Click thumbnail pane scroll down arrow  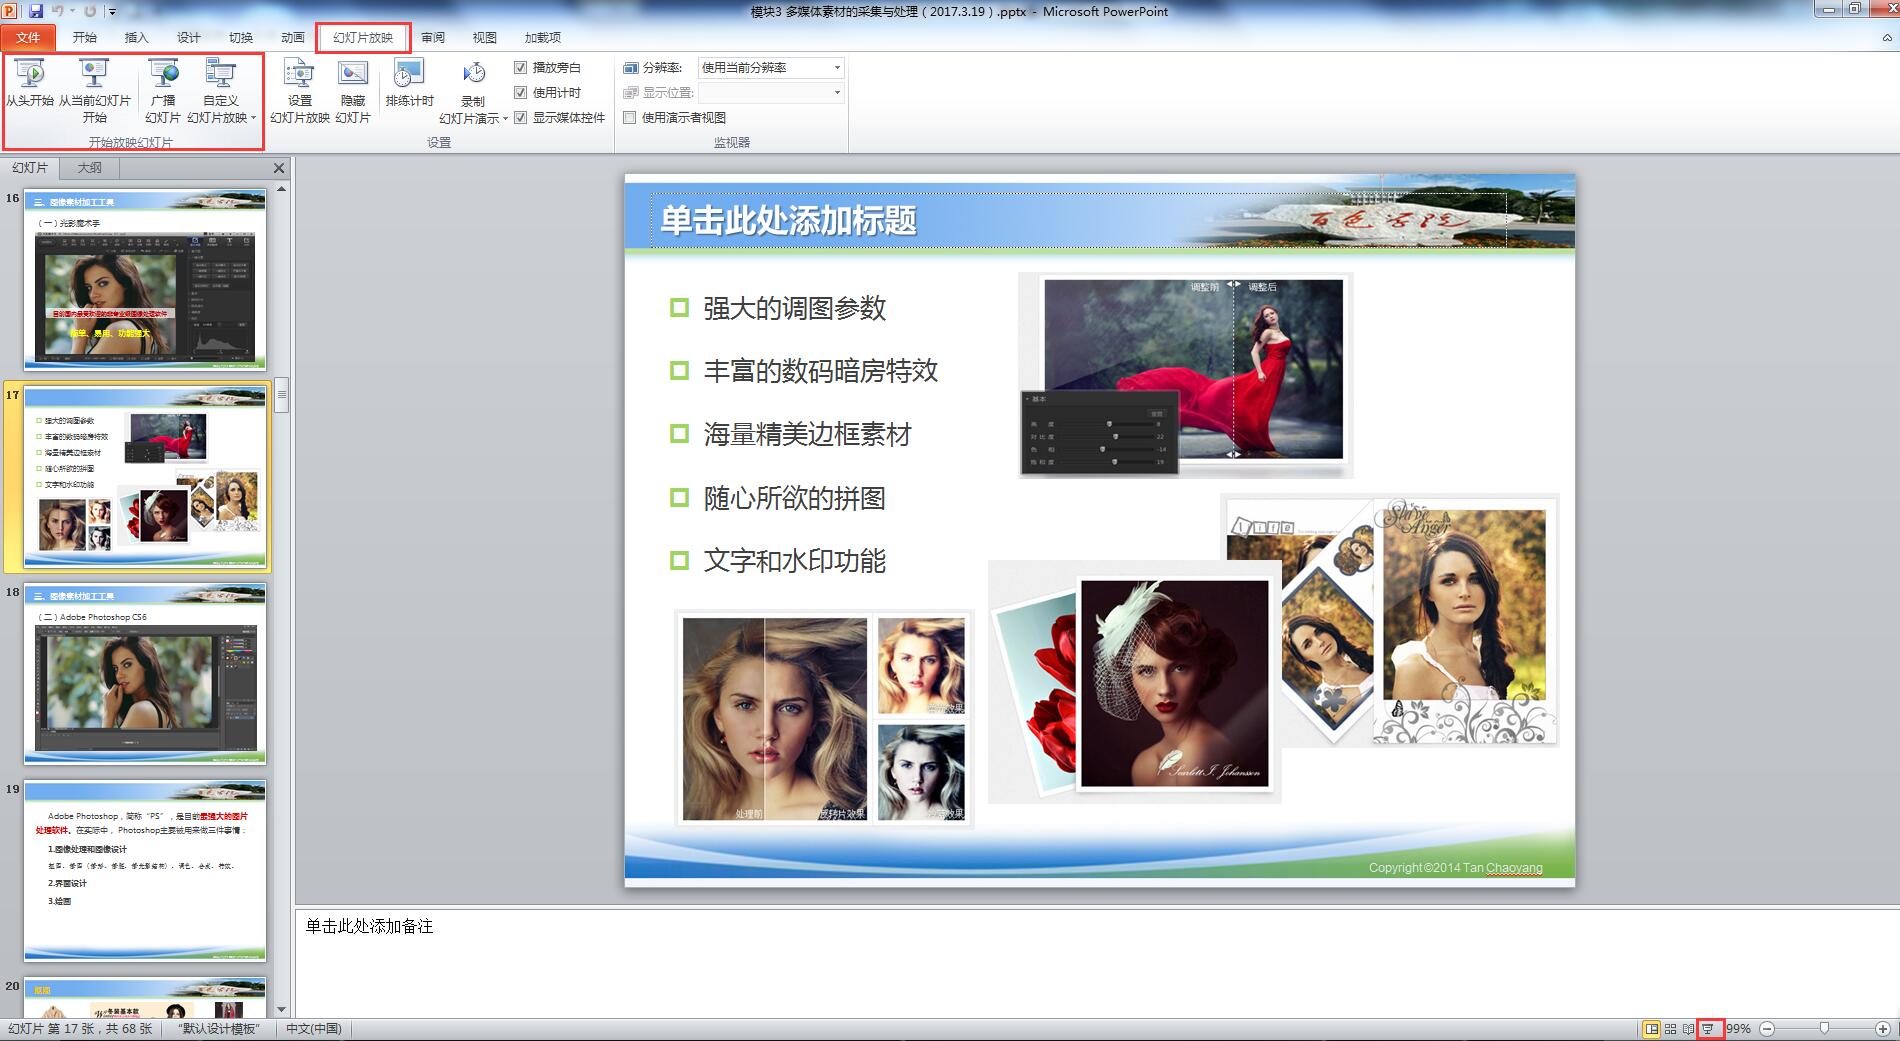point(282,1010)
